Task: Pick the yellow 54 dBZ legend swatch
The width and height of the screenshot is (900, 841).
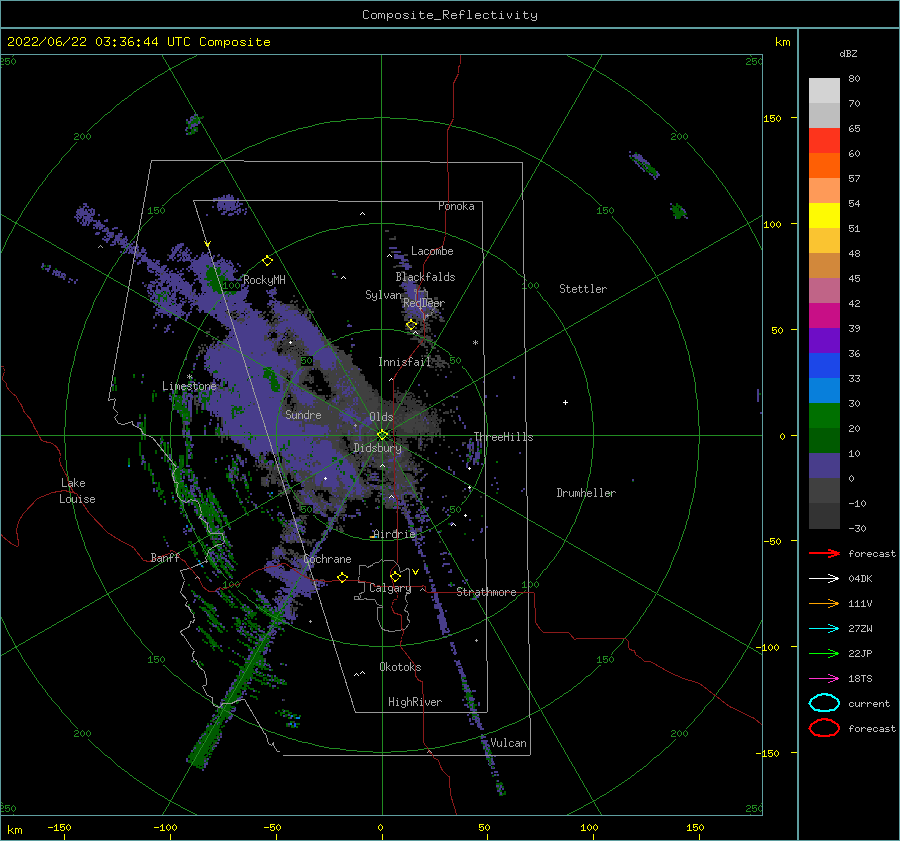Action: (824, 215)
